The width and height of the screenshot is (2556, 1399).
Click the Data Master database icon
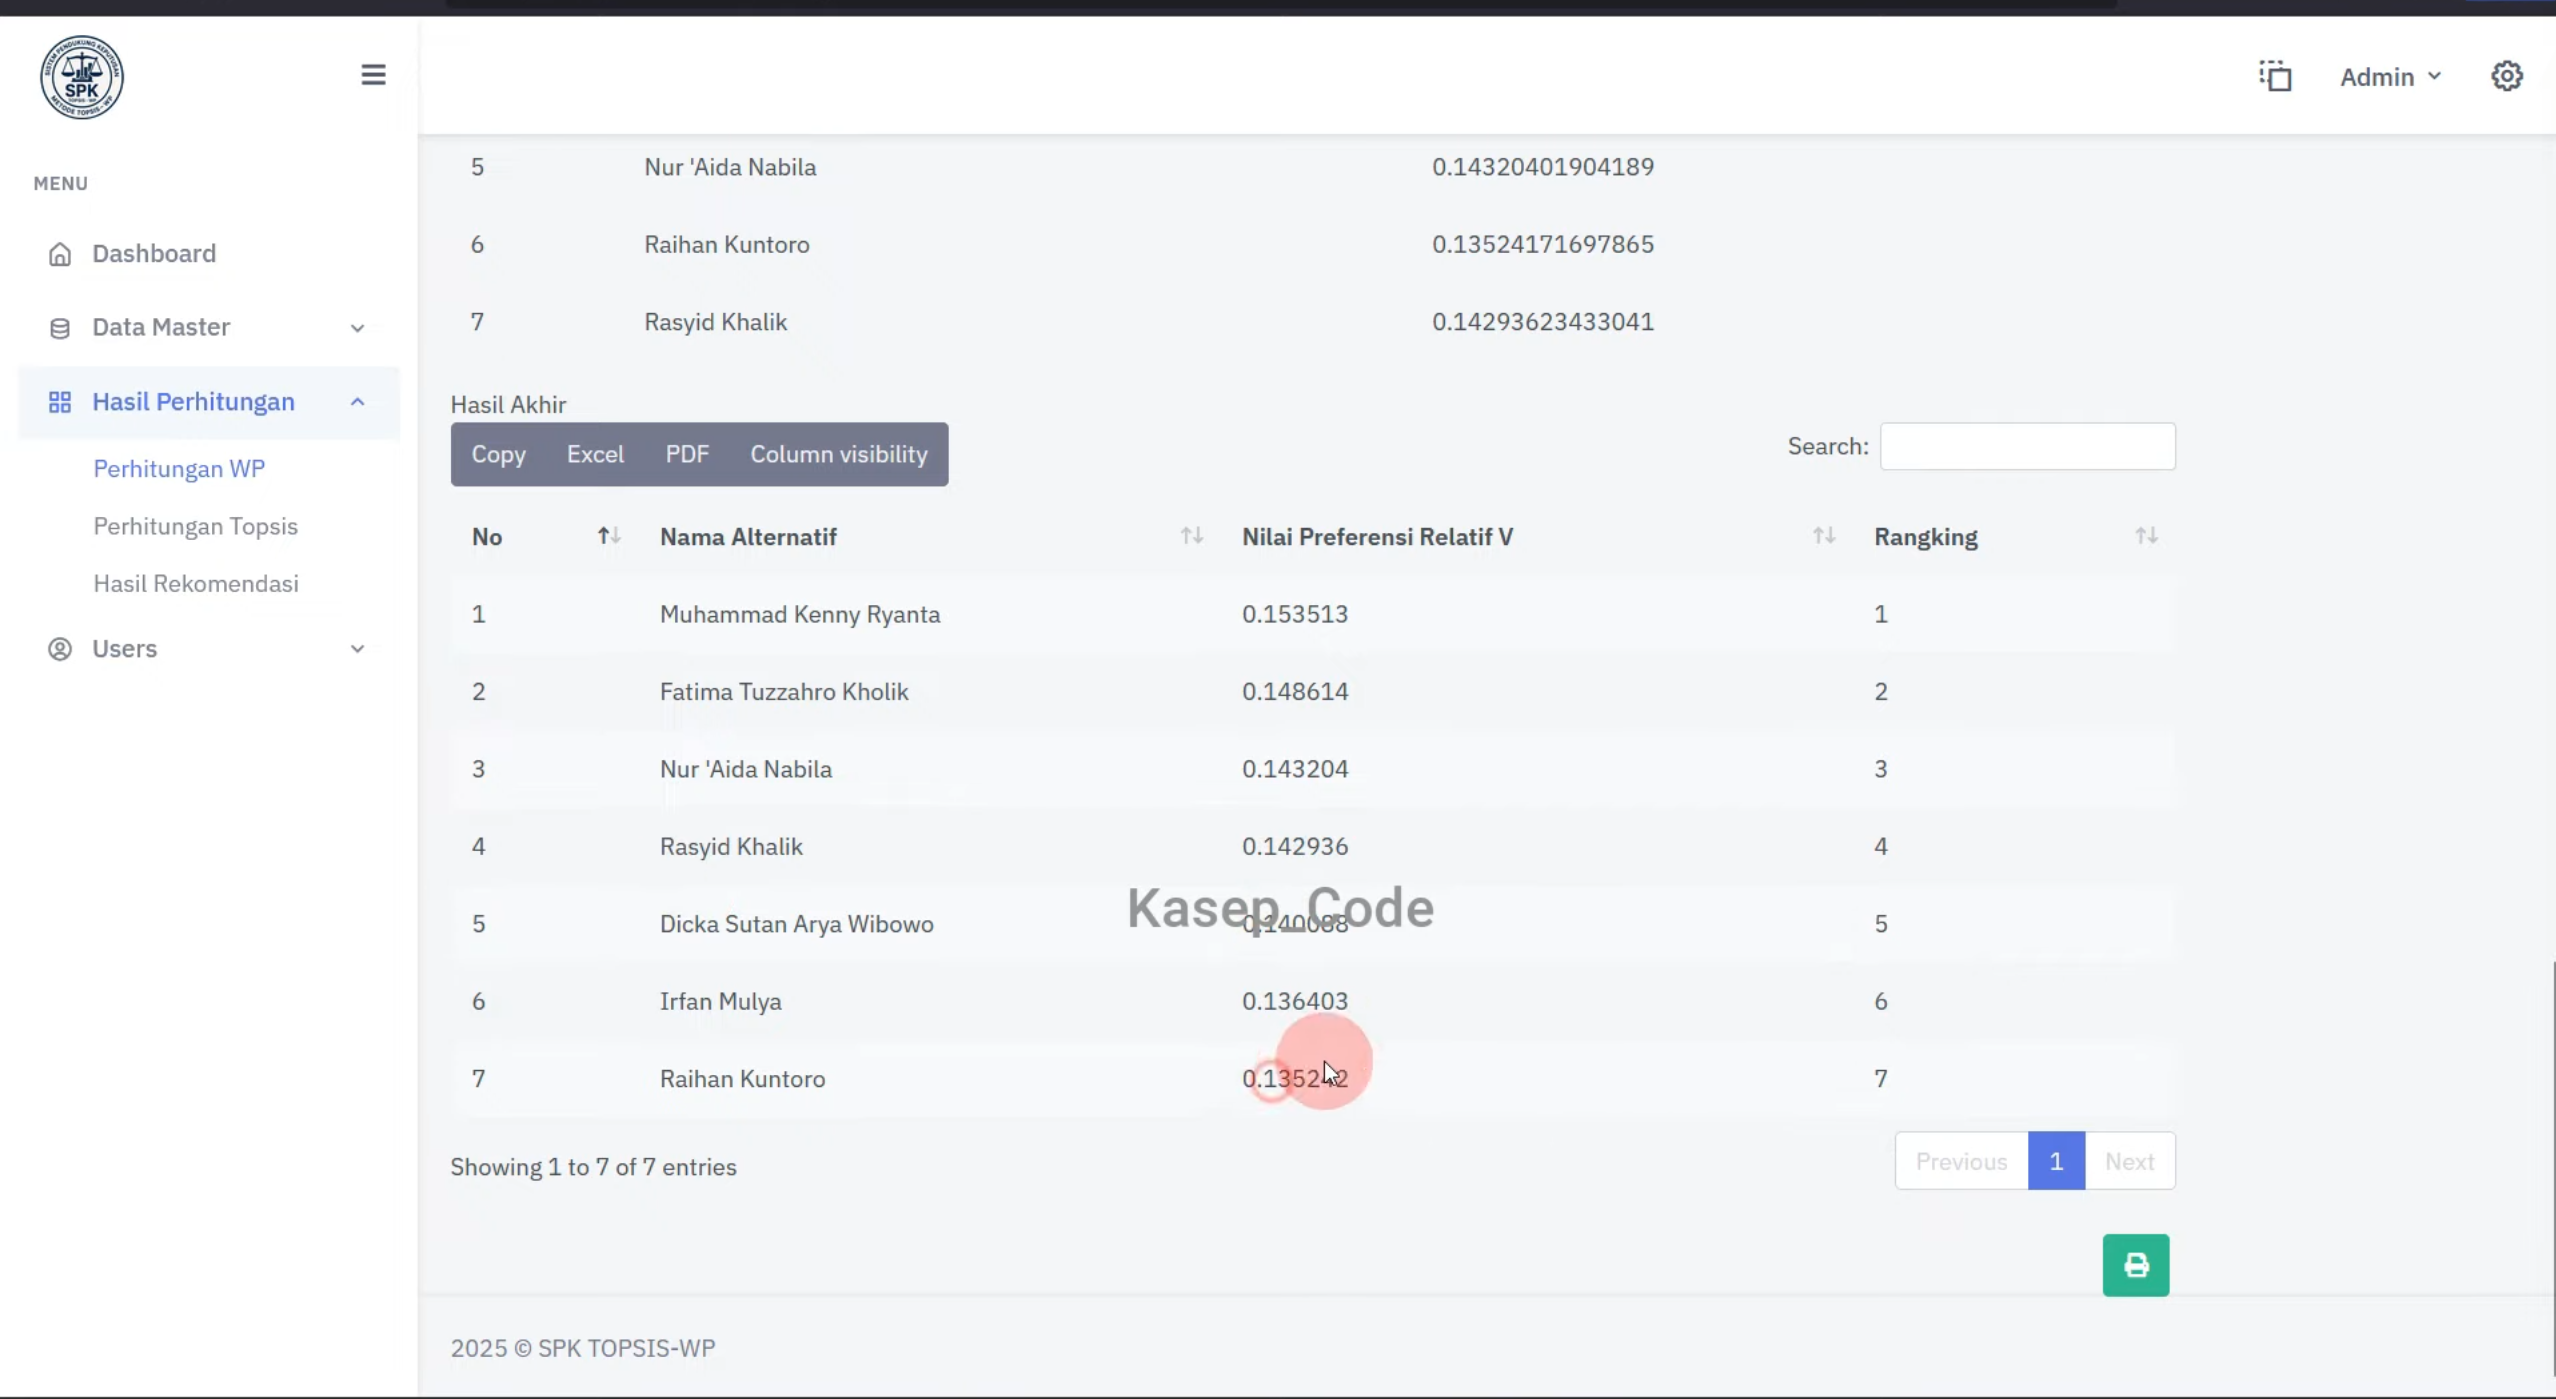click(60, 328)
